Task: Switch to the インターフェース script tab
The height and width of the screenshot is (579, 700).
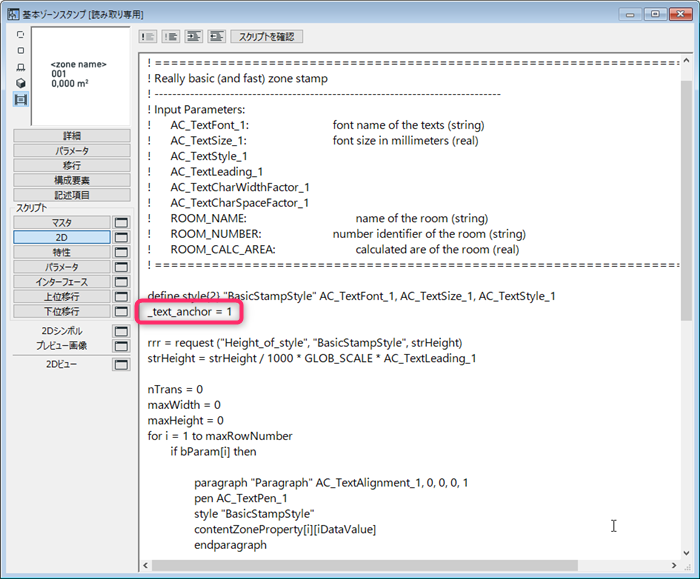Action: [62, 282]
